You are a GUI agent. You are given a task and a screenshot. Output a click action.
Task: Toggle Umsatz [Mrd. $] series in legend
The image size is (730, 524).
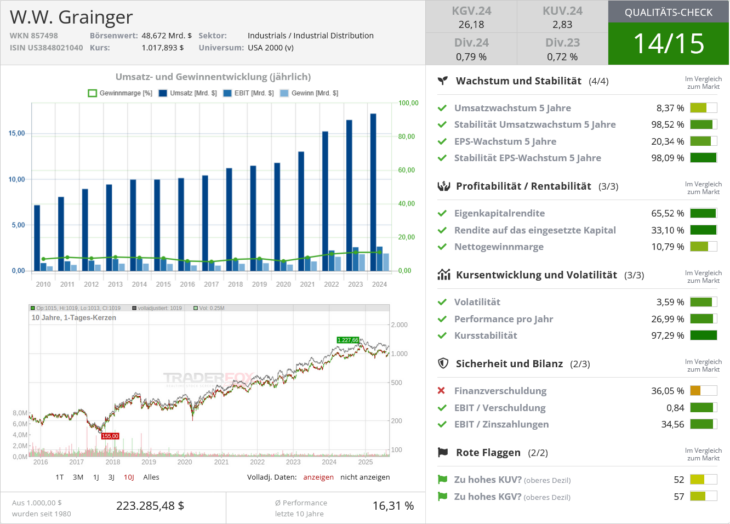(188, 93)
